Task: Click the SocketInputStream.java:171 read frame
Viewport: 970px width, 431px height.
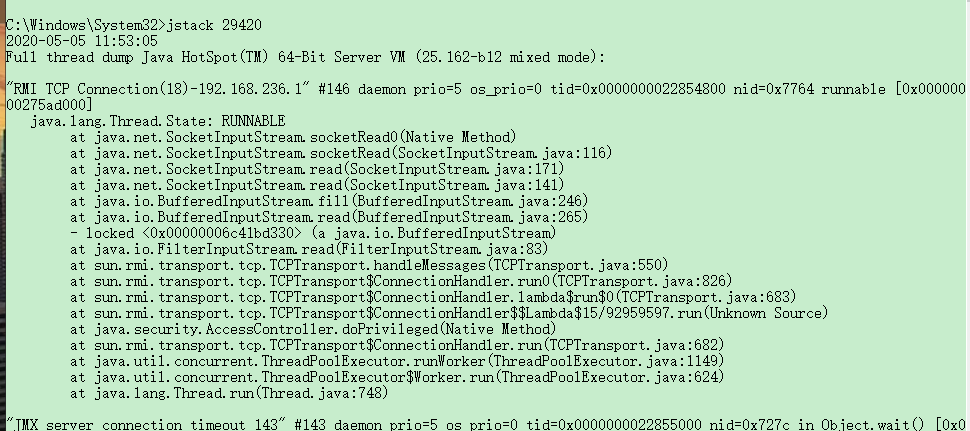Action: click(x=317, y=169)
